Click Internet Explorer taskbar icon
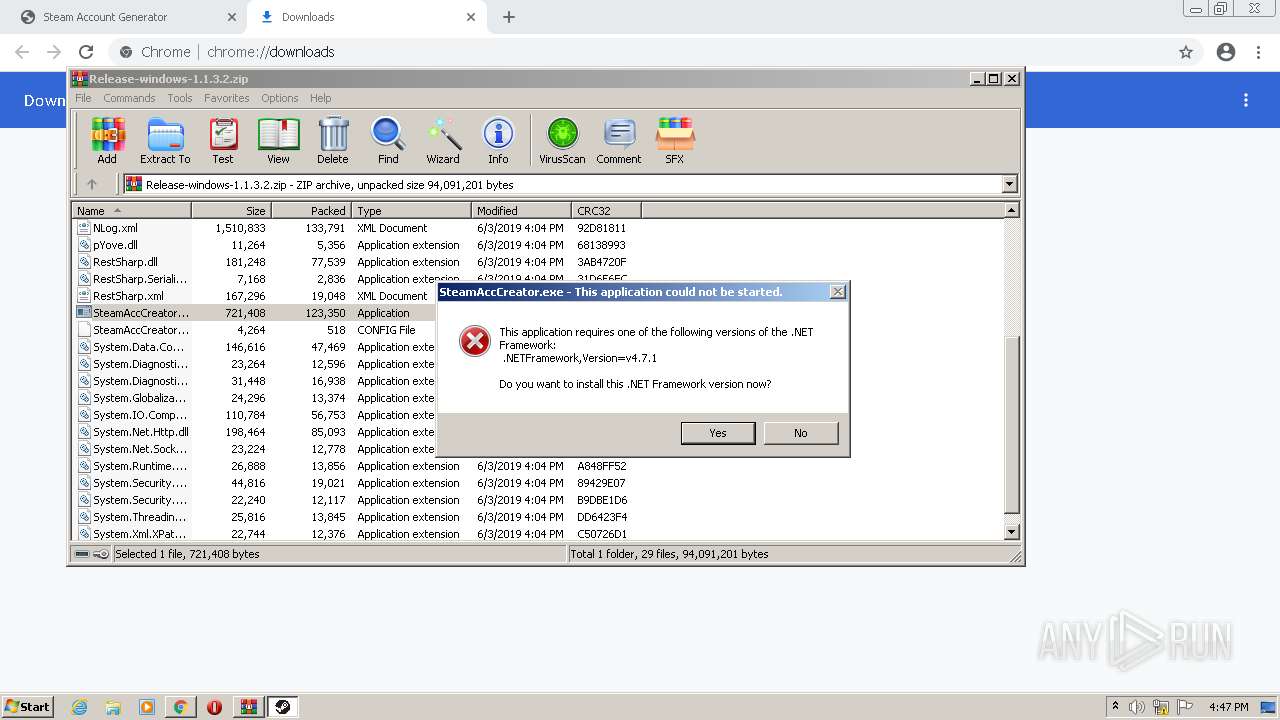 click(x=79, y=707)
